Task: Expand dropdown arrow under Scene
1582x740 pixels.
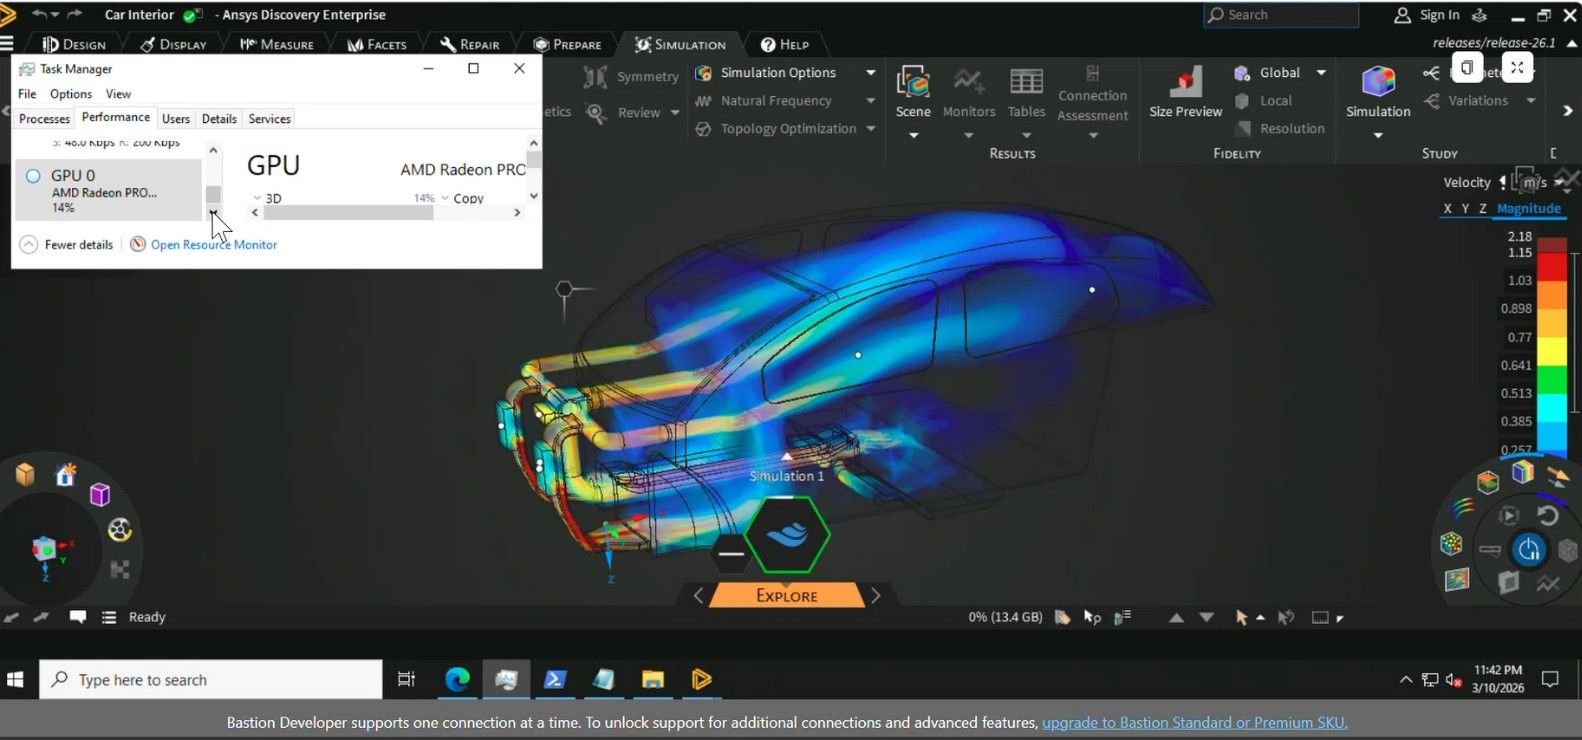Action: click(913, 135)
